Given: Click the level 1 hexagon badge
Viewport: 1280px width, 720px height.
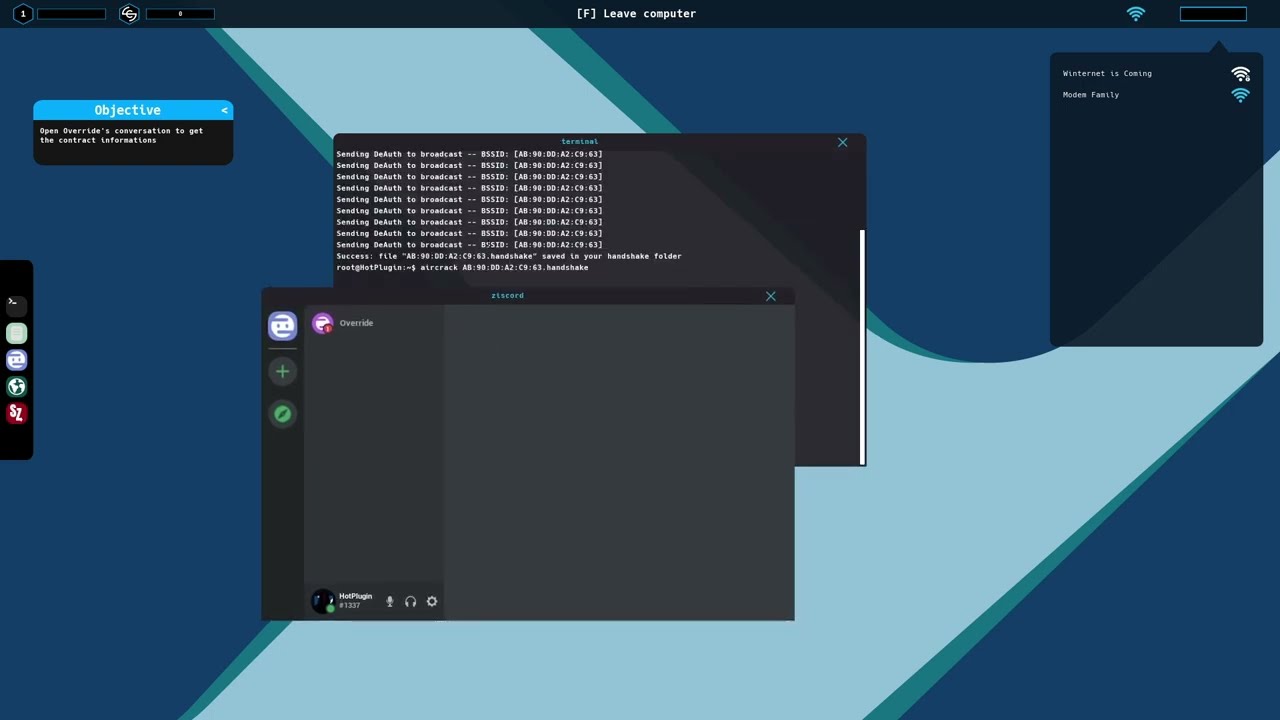Looking at the screenshot, I should pyautogui.click(x=23, y=14).
